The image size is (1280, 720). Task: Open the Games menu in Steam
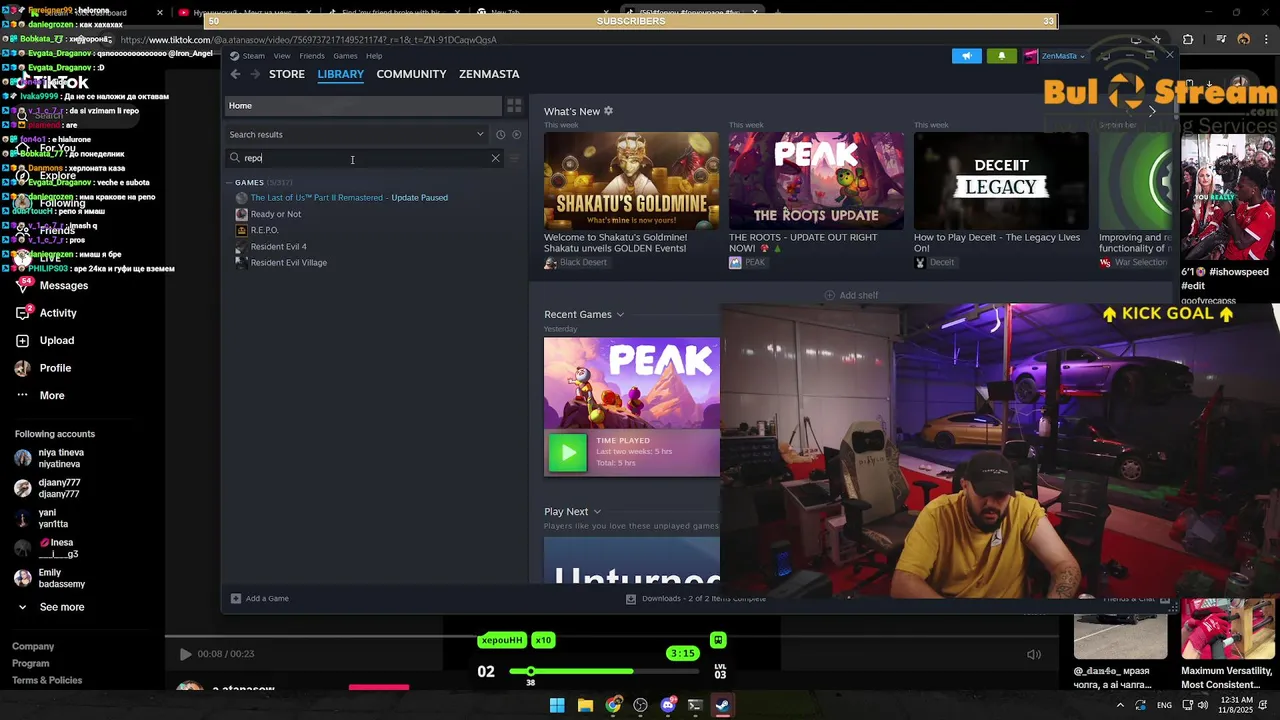tap(345, 56)
